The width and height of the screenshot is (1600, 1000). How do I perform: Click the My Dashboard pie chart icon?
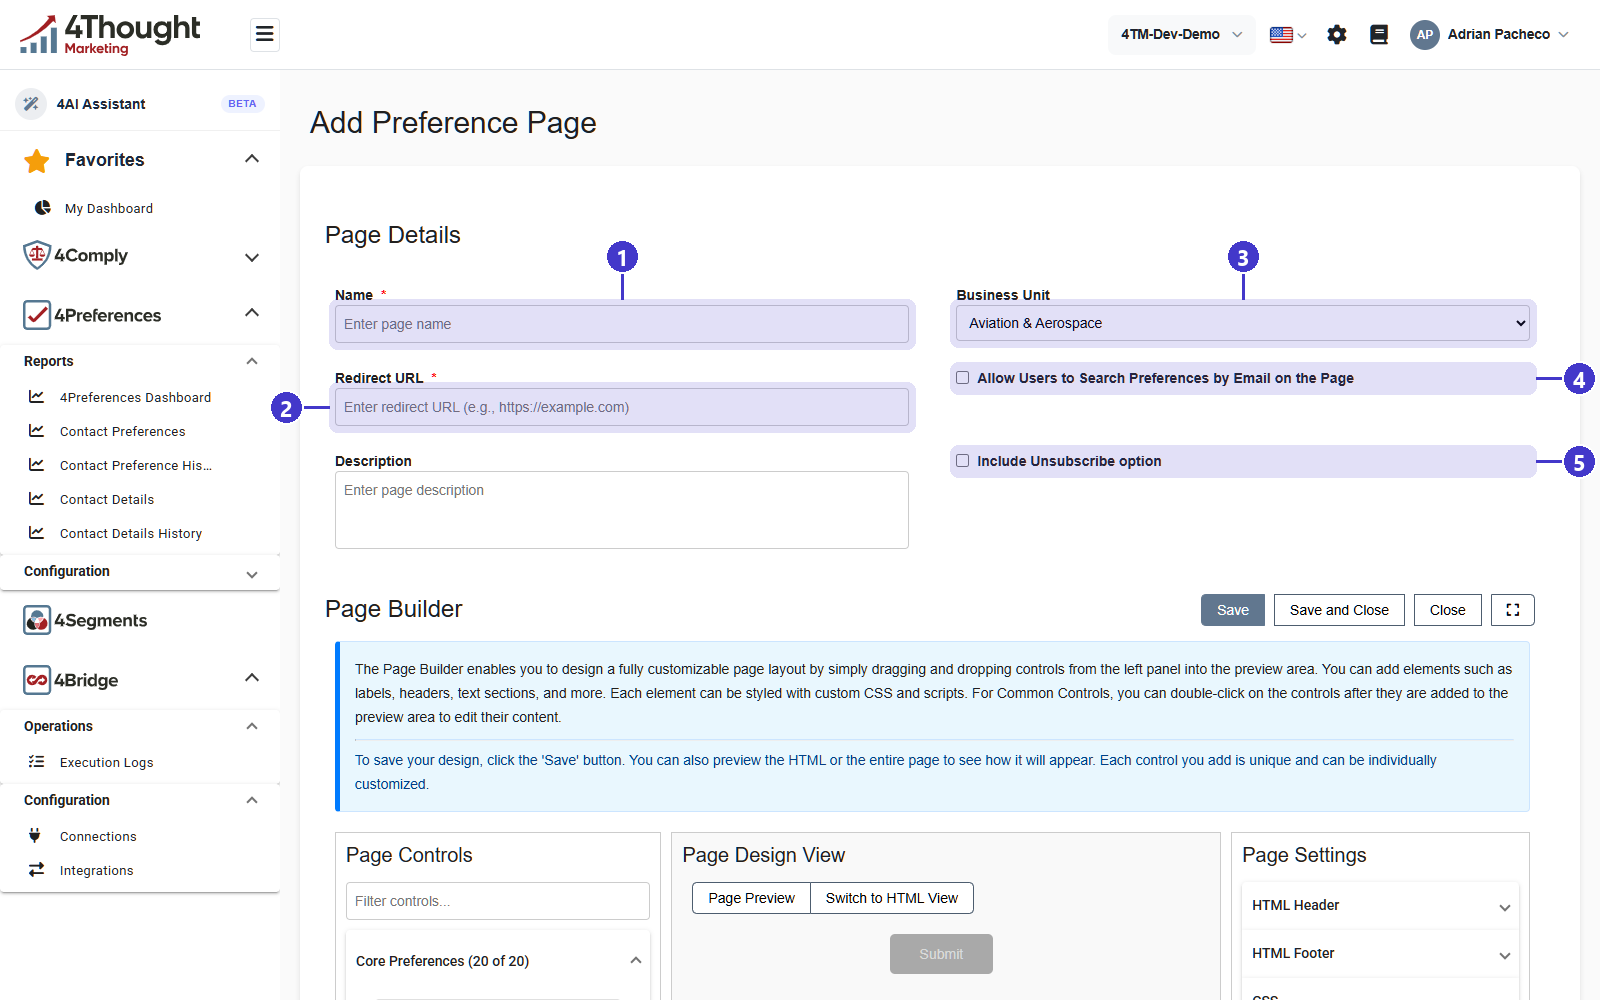click(43, 208)
